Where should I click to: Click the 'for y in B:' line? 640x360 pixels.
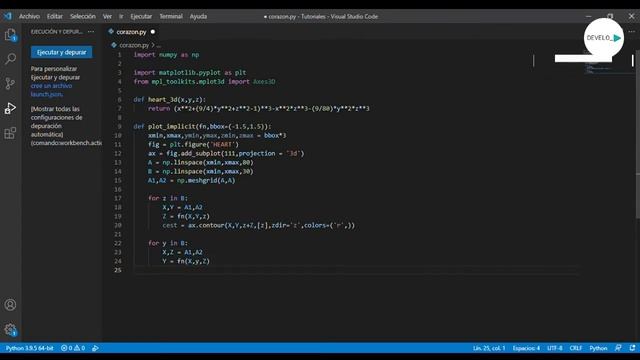pyautogui.click(x=168, y=243)
